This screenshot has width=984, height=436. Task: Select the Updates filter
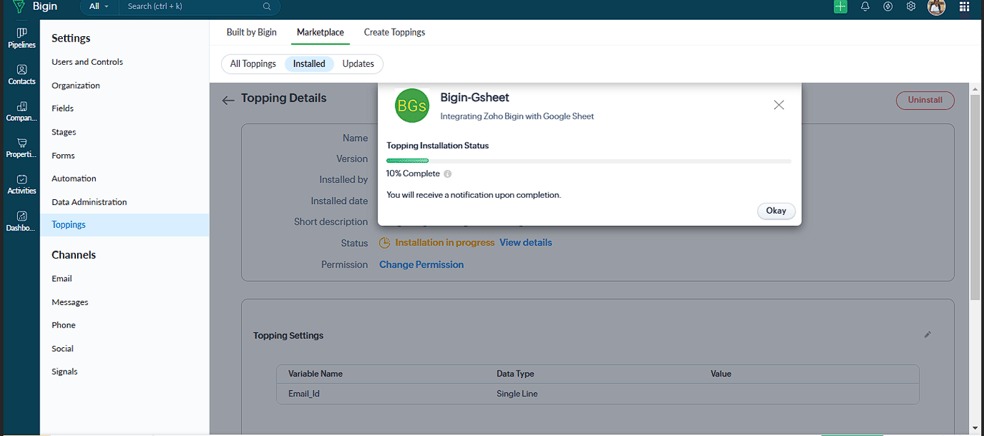(x=358, y=64)
